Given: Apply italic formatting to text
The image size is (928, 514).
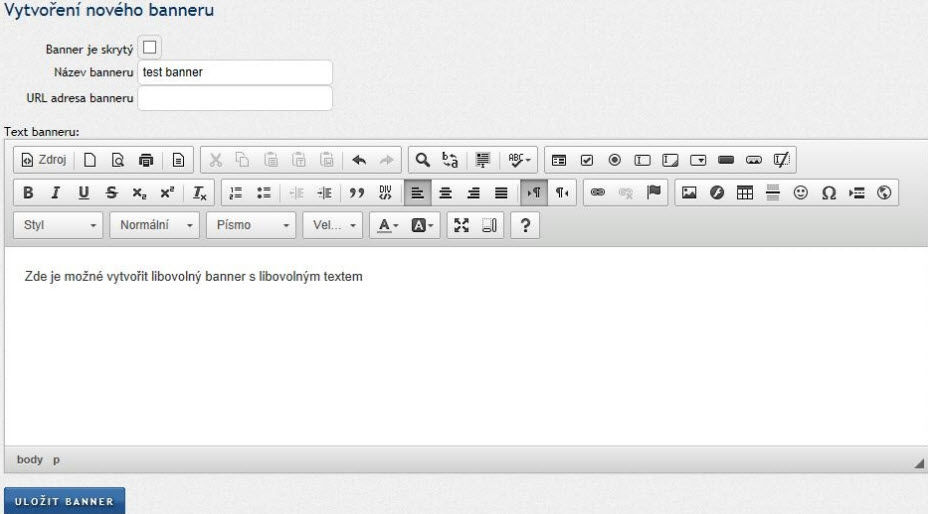Looking at the screenshot, I should click(x=56, y=193).
